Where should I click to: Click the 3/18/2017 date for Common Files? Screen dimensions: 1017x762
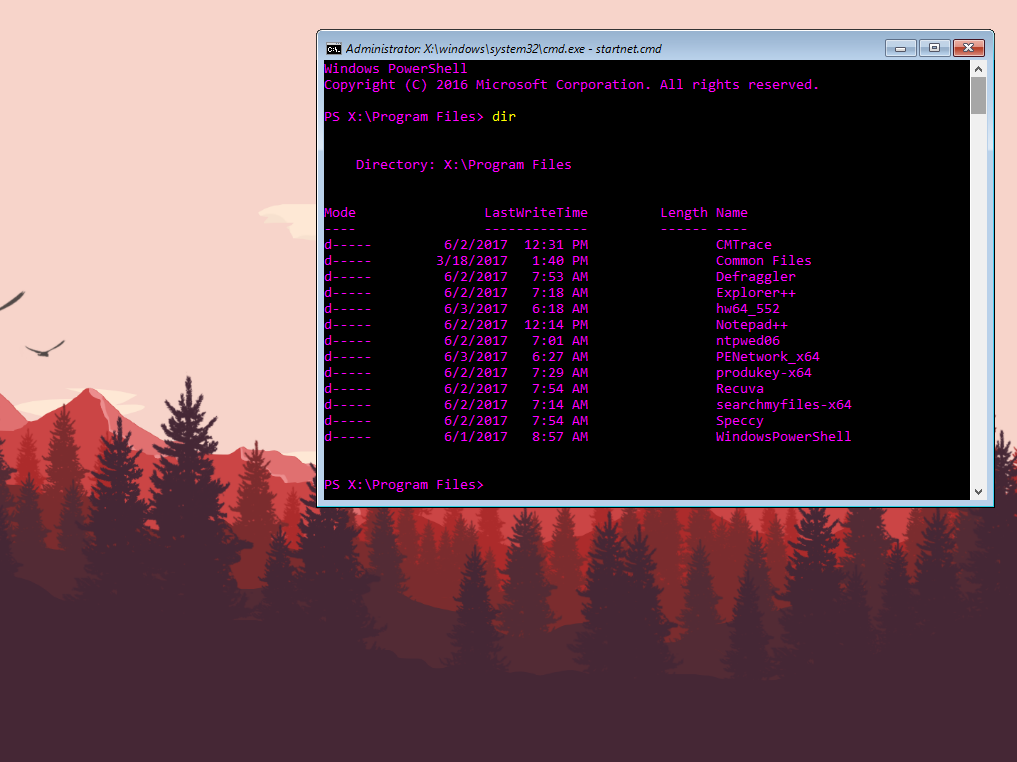click(x=472, y=261)
